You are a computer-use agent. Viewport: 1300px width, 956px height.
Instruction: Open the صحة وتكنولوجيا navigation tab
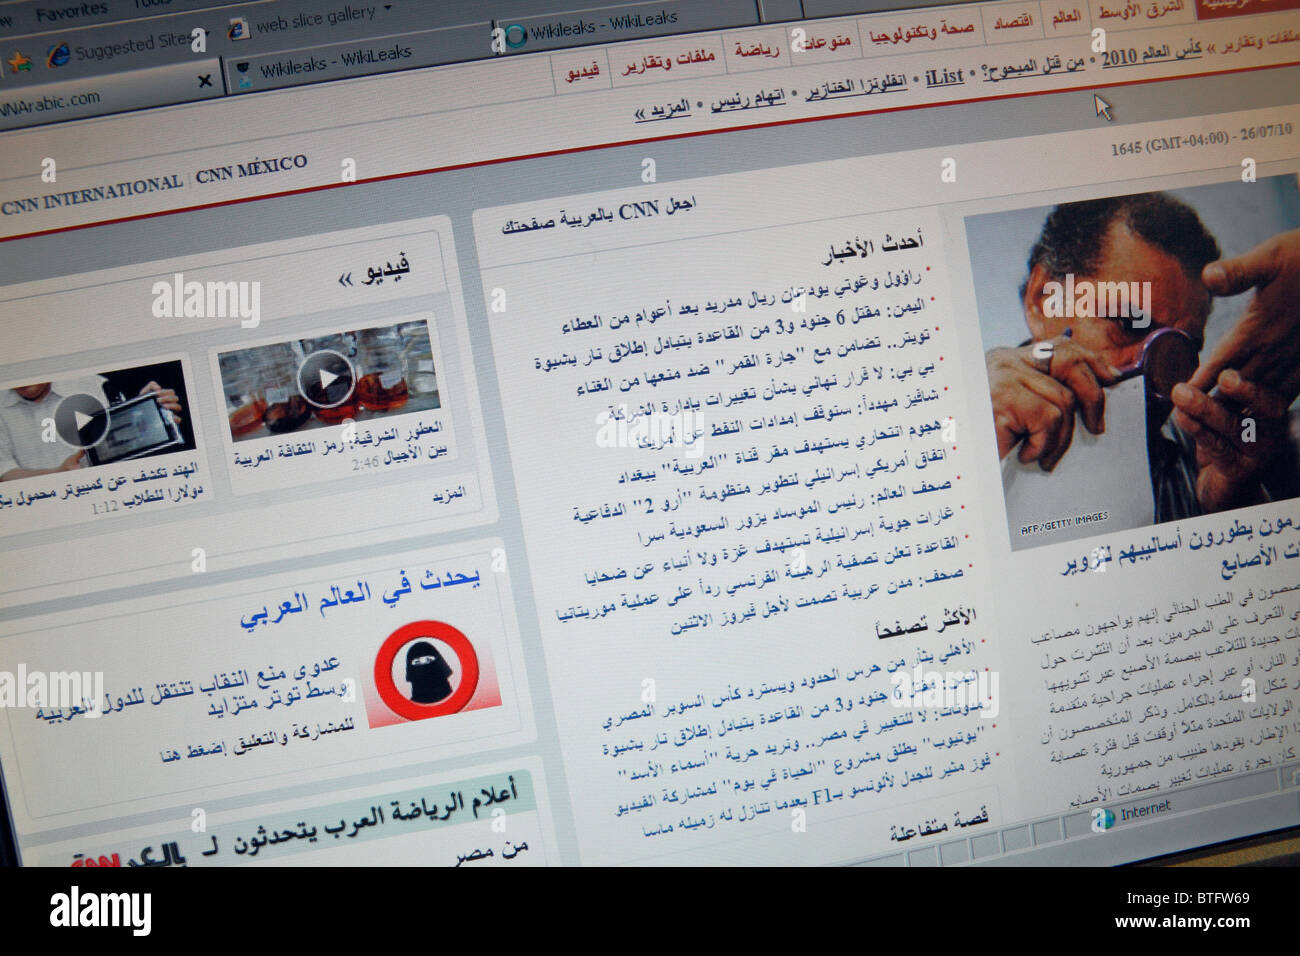click(x=921, y=33)
